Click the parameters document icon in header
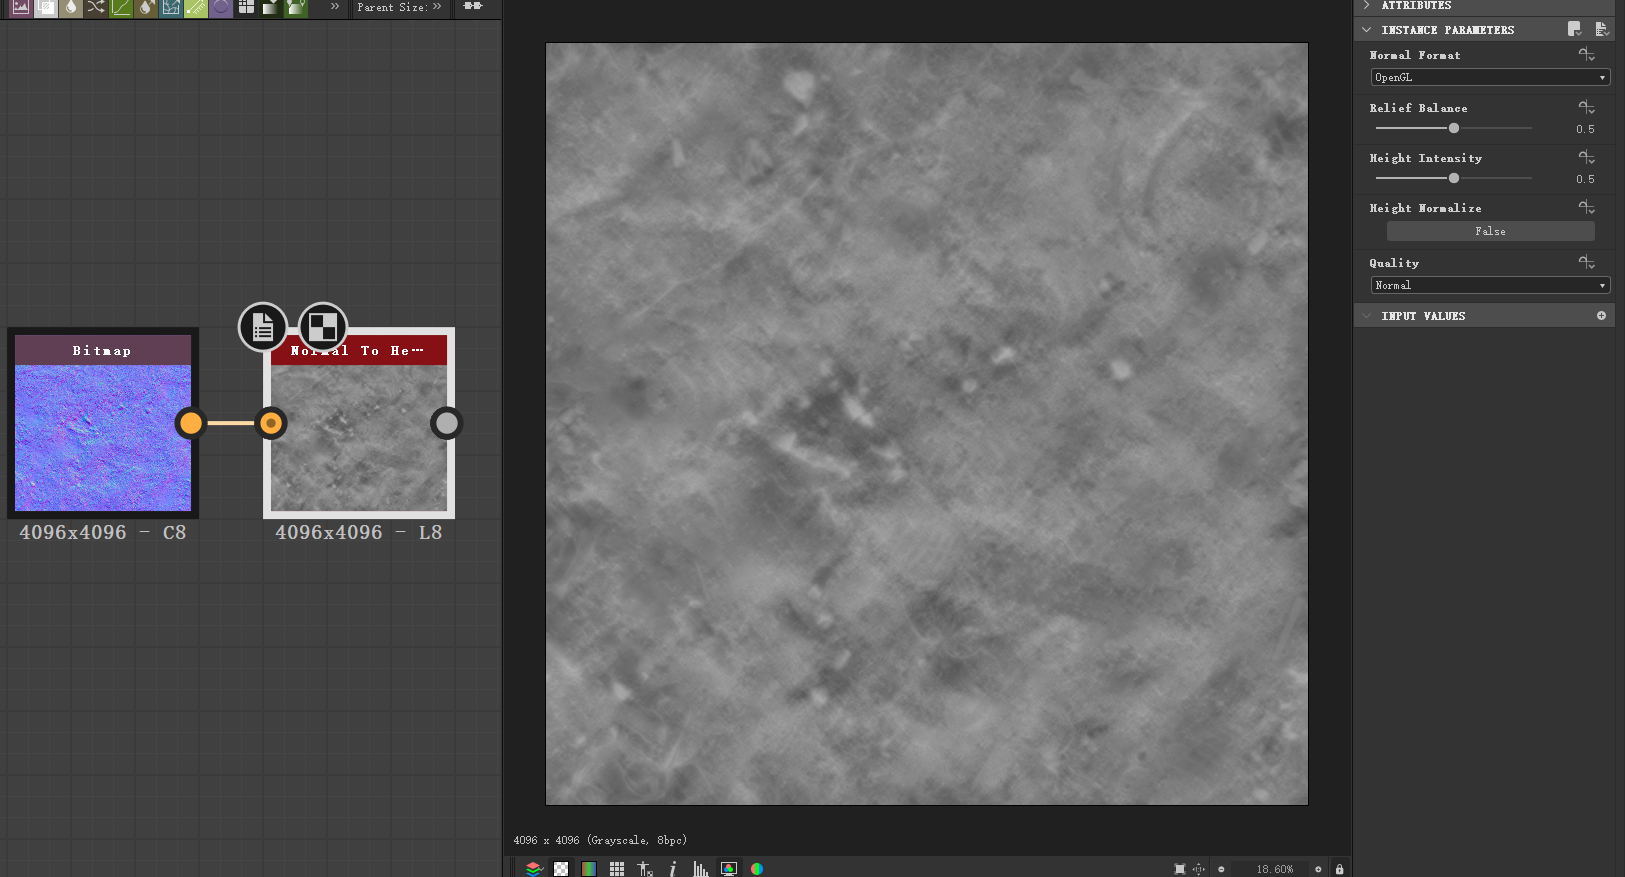1625x877 pixels. tap(1601, 29)
